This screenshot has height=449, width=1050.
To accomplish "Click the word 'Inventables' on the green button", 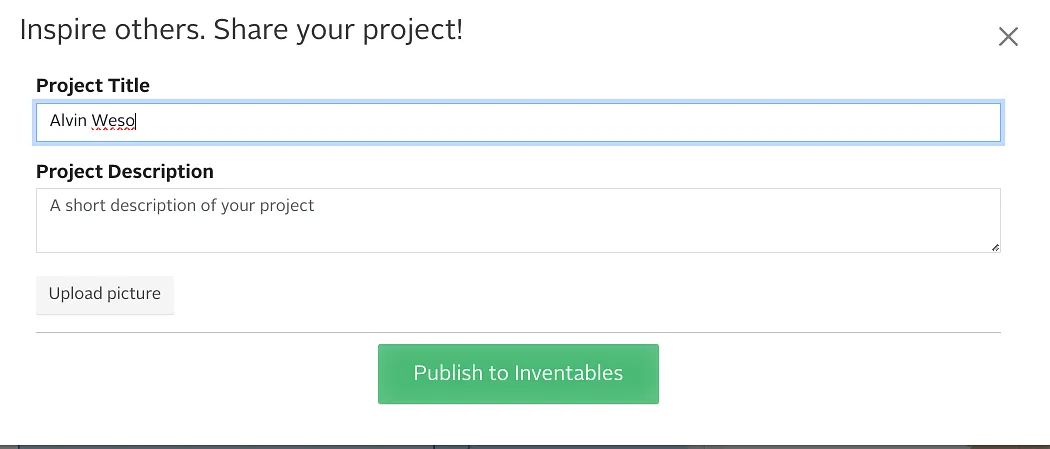I will [569, 374].
